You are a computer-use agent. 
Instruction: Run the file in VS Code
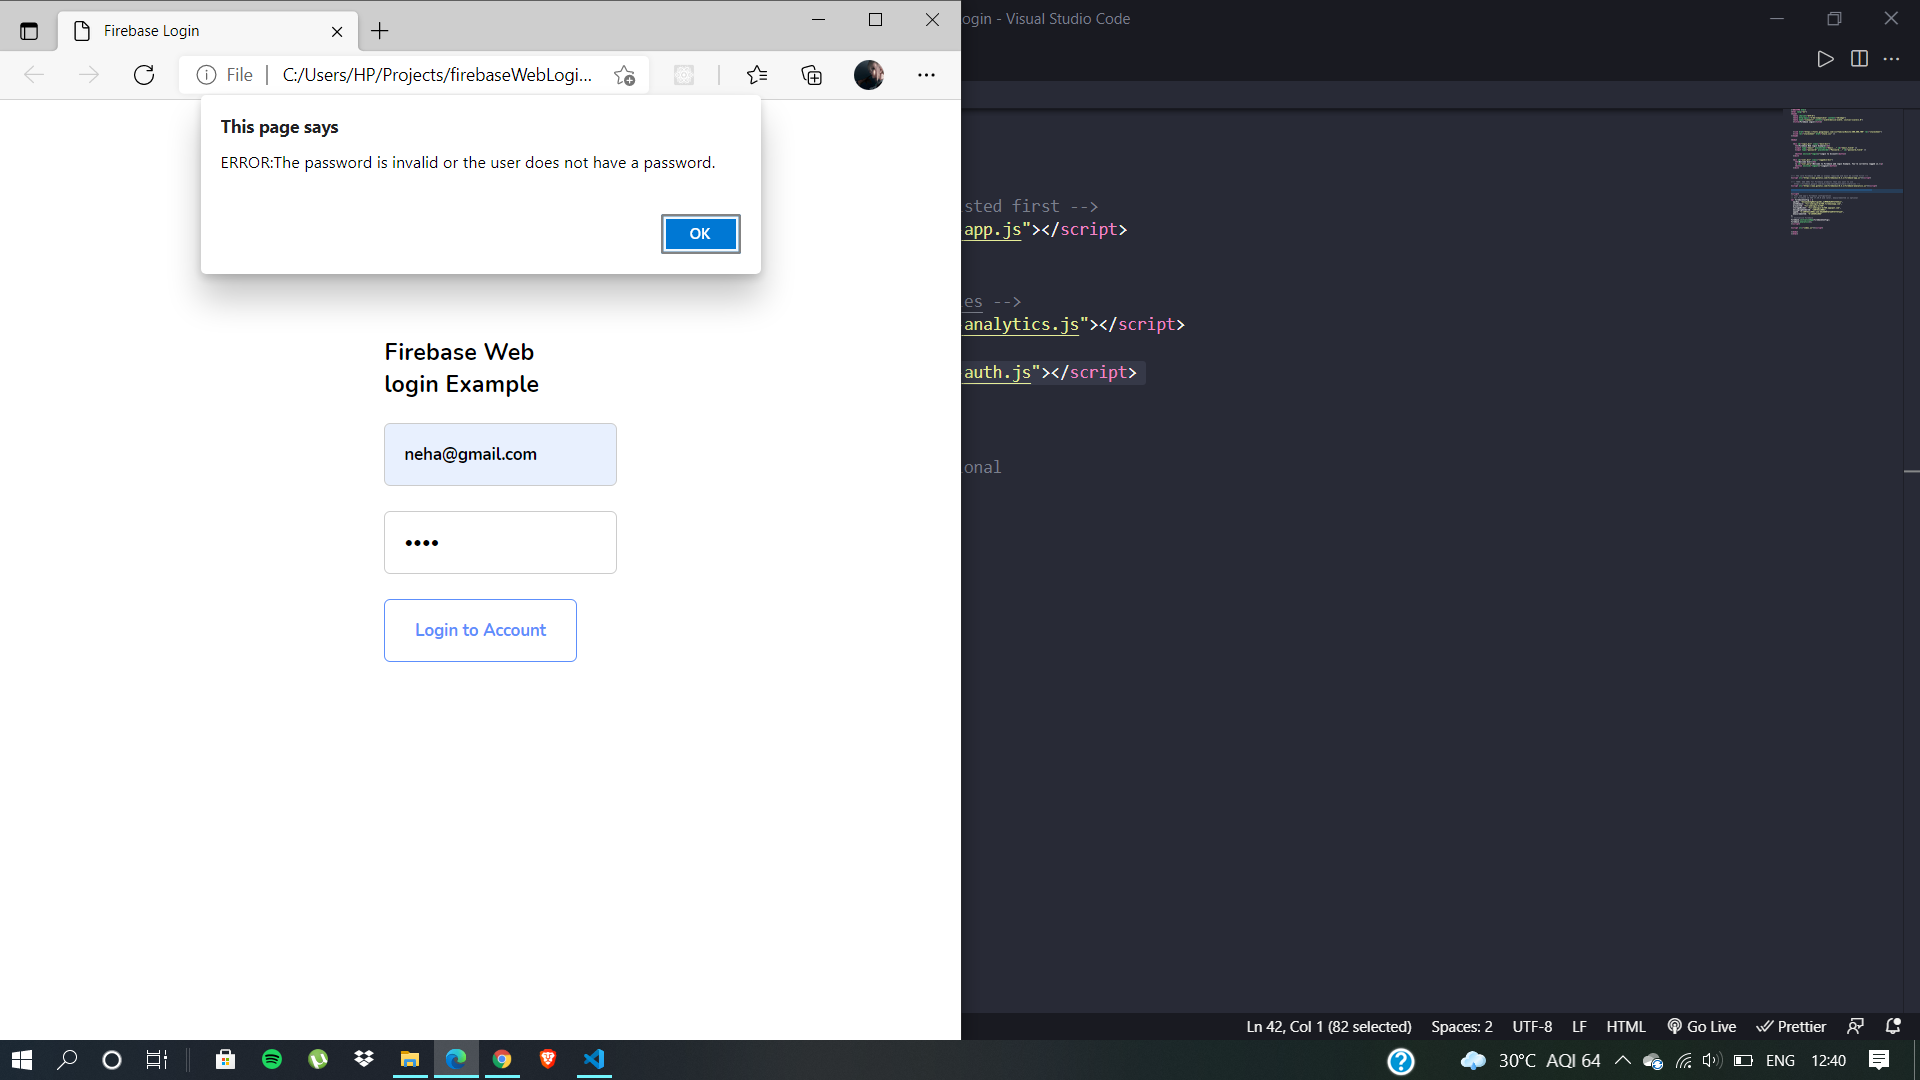pyautogui.click(x=1825, y=59)
